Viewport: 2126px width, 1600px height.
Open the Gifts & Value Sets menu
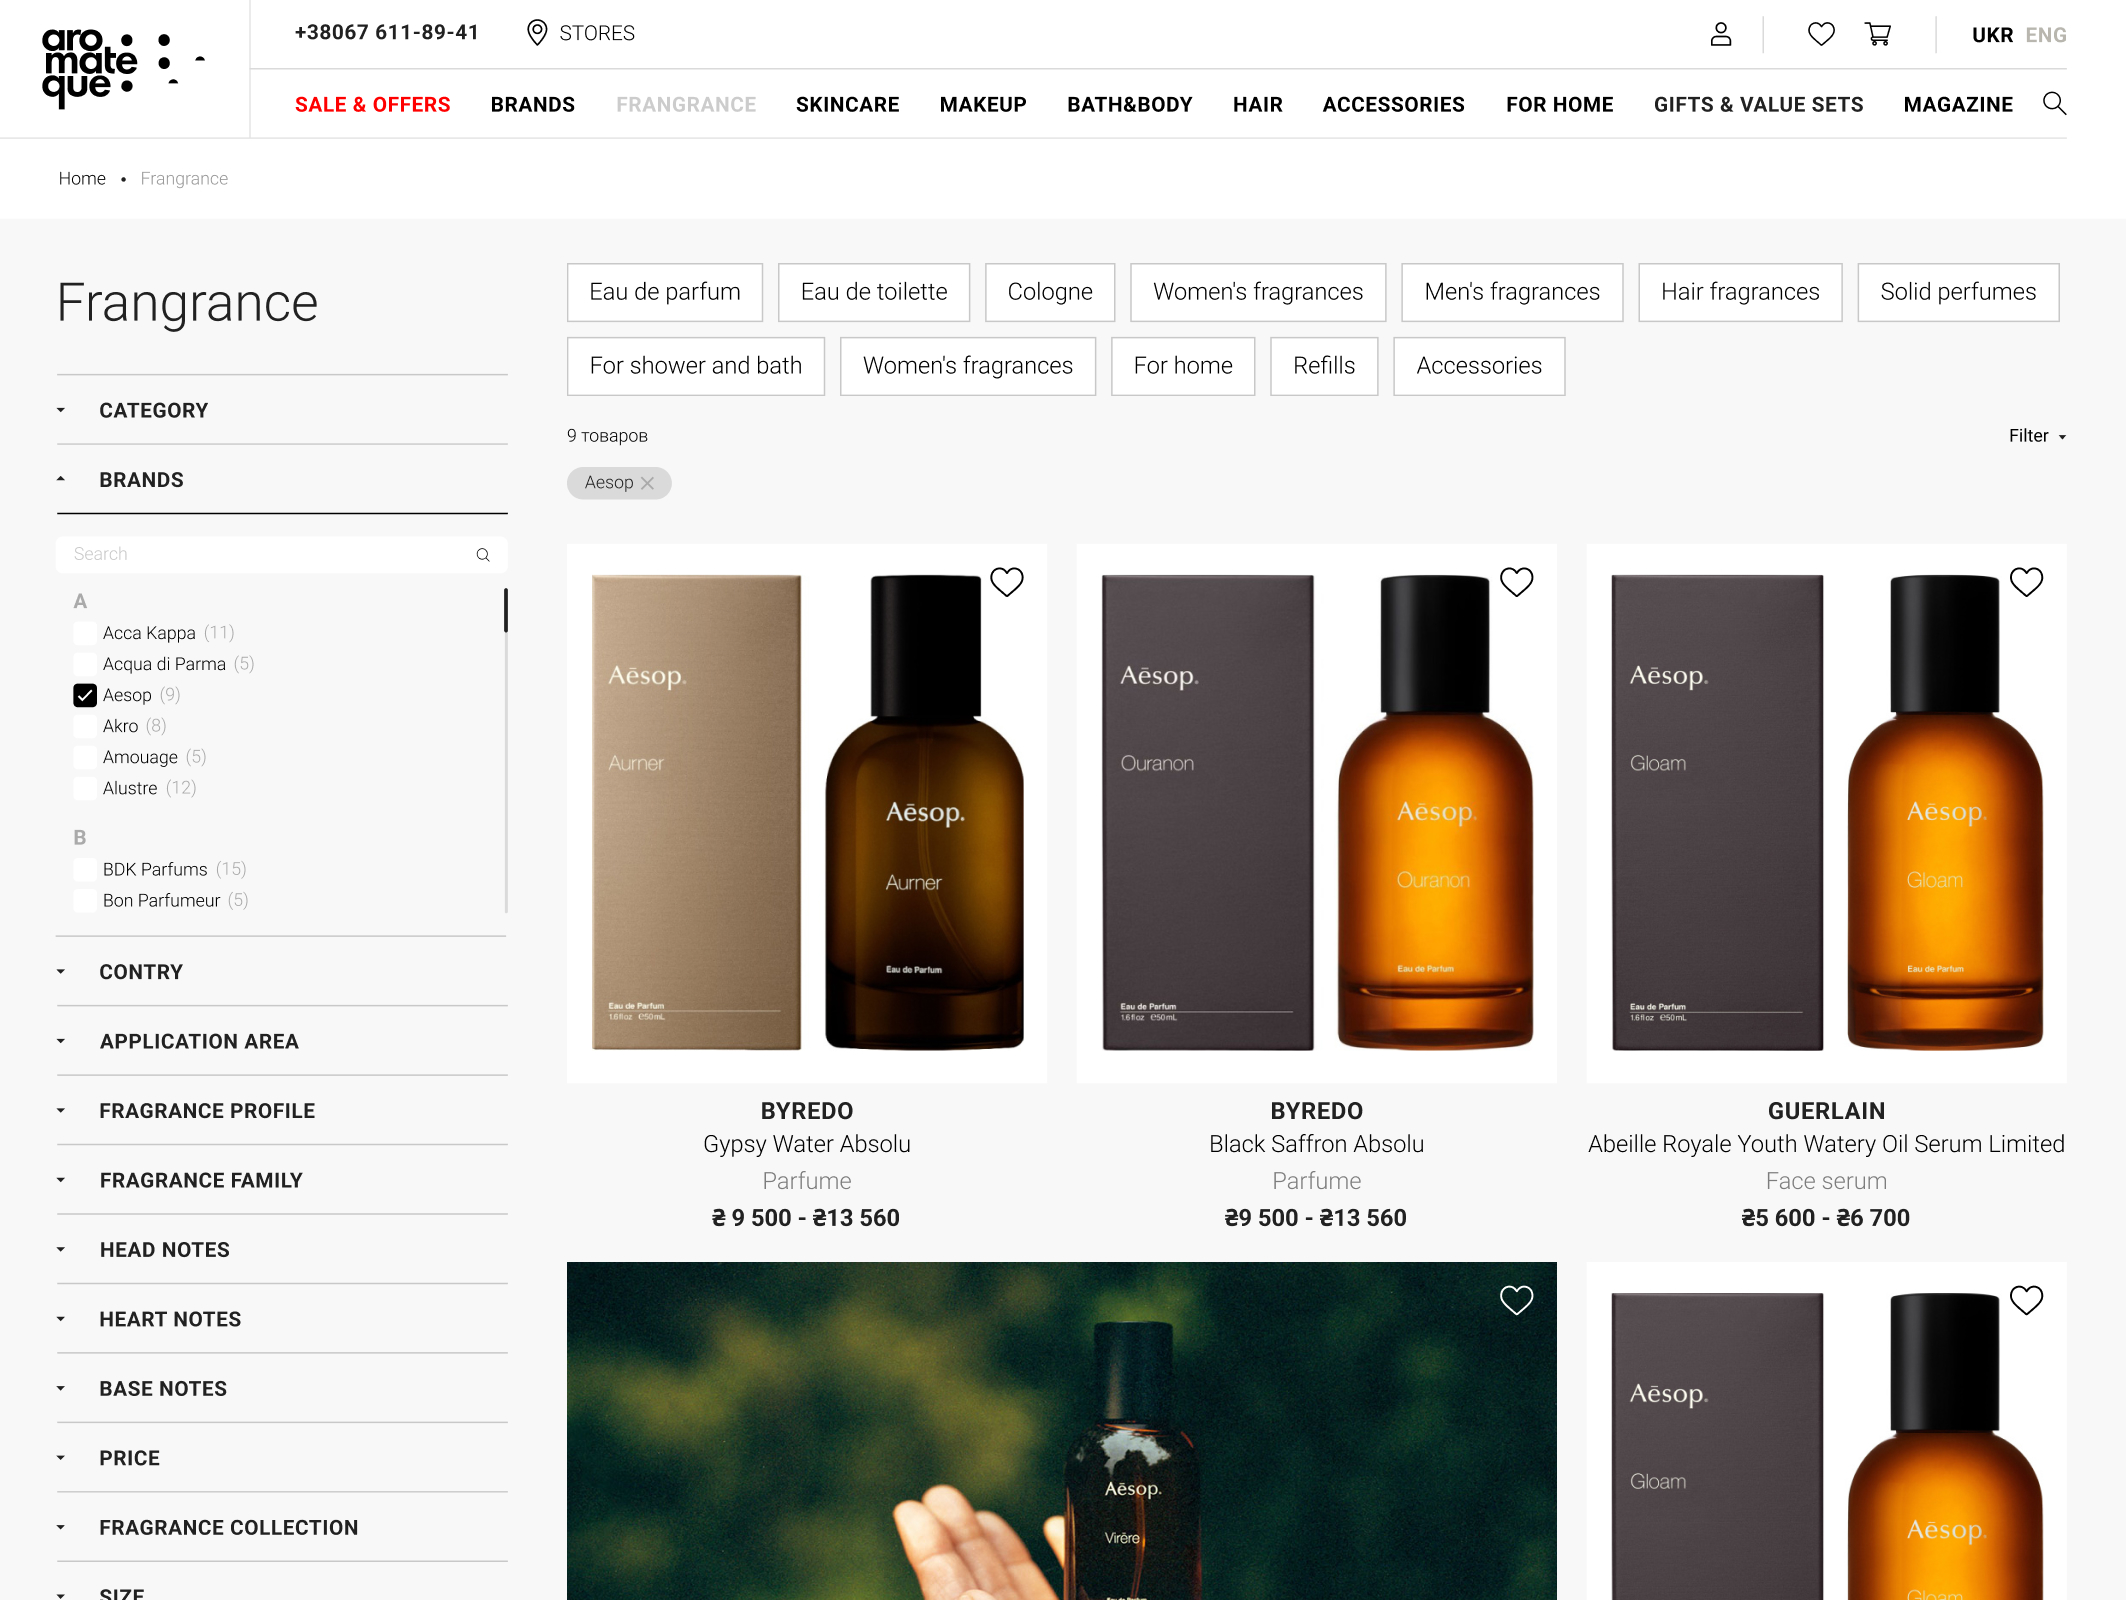[x=1758, y=104]
